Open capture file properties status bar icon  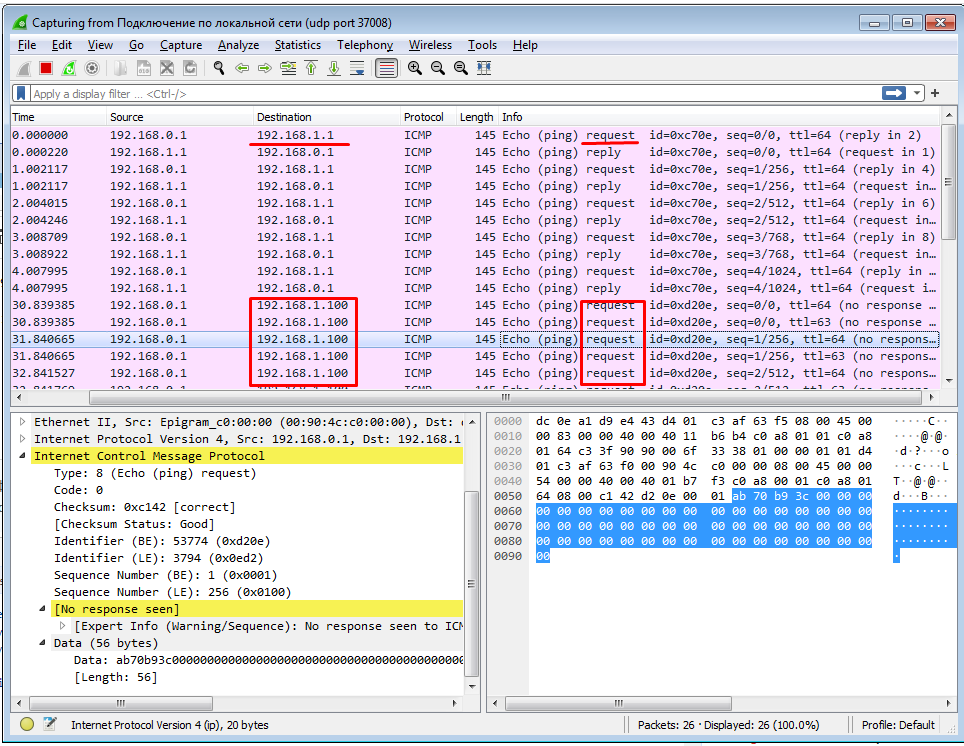[x=49, y=724]
